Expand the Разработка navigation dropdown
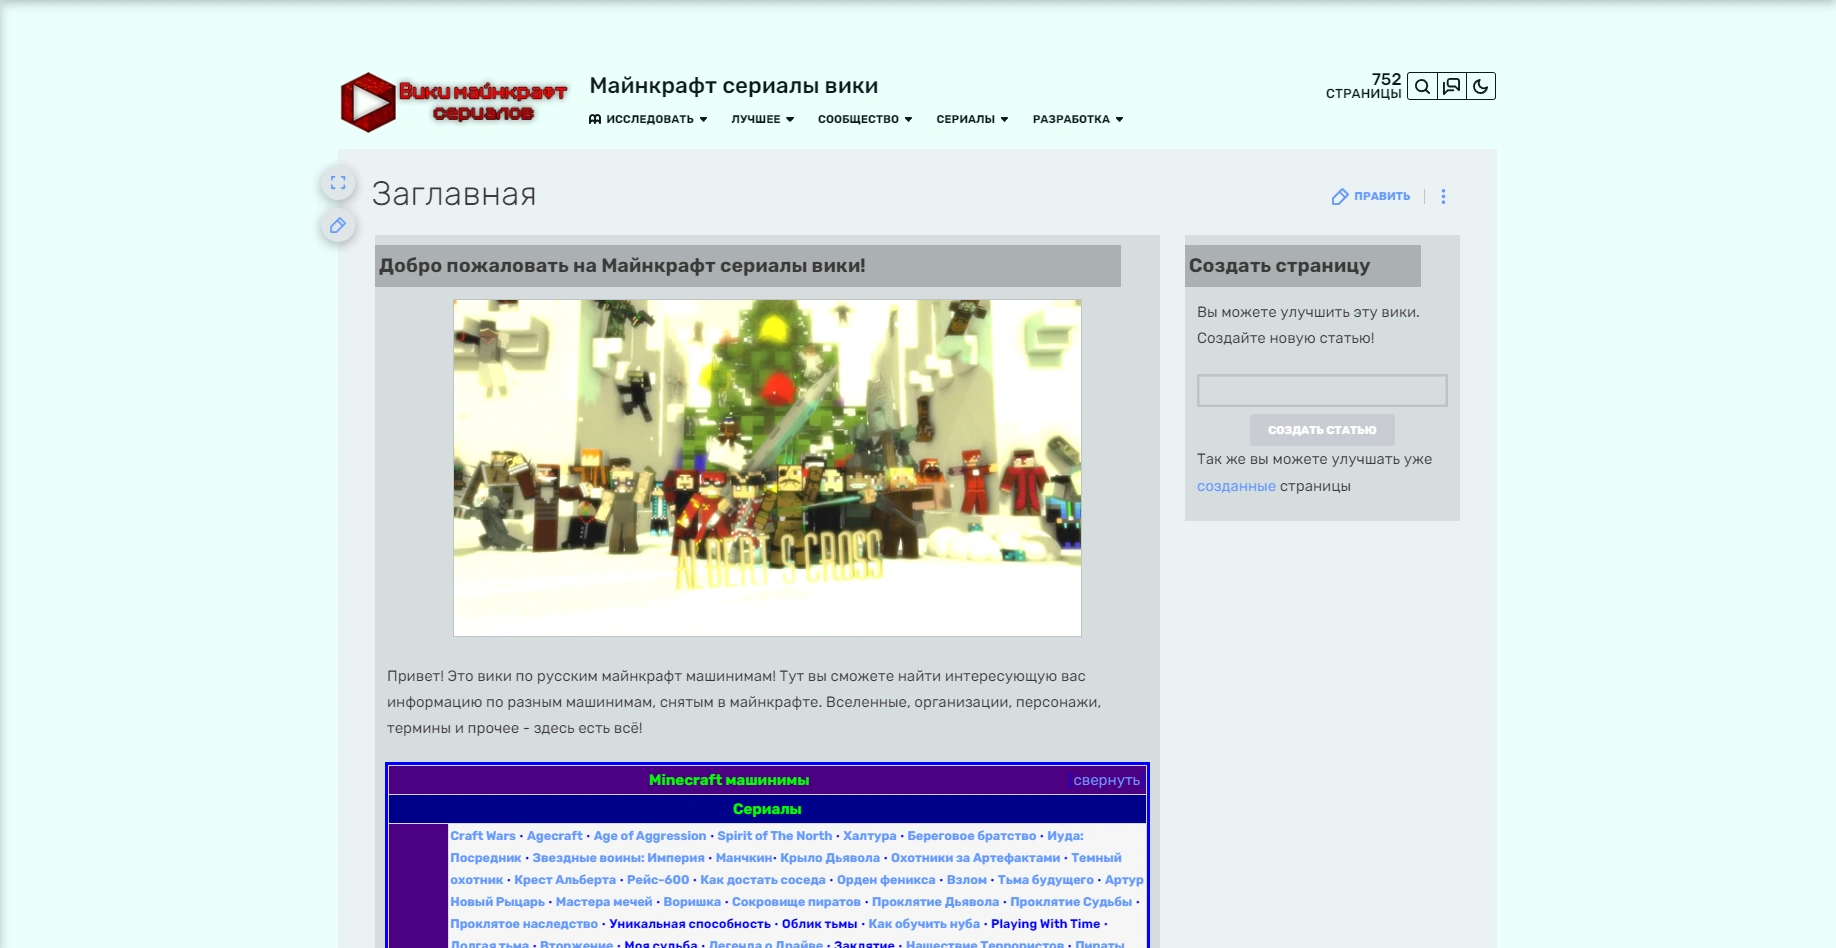1836x948 pixels. point(1078,119)
